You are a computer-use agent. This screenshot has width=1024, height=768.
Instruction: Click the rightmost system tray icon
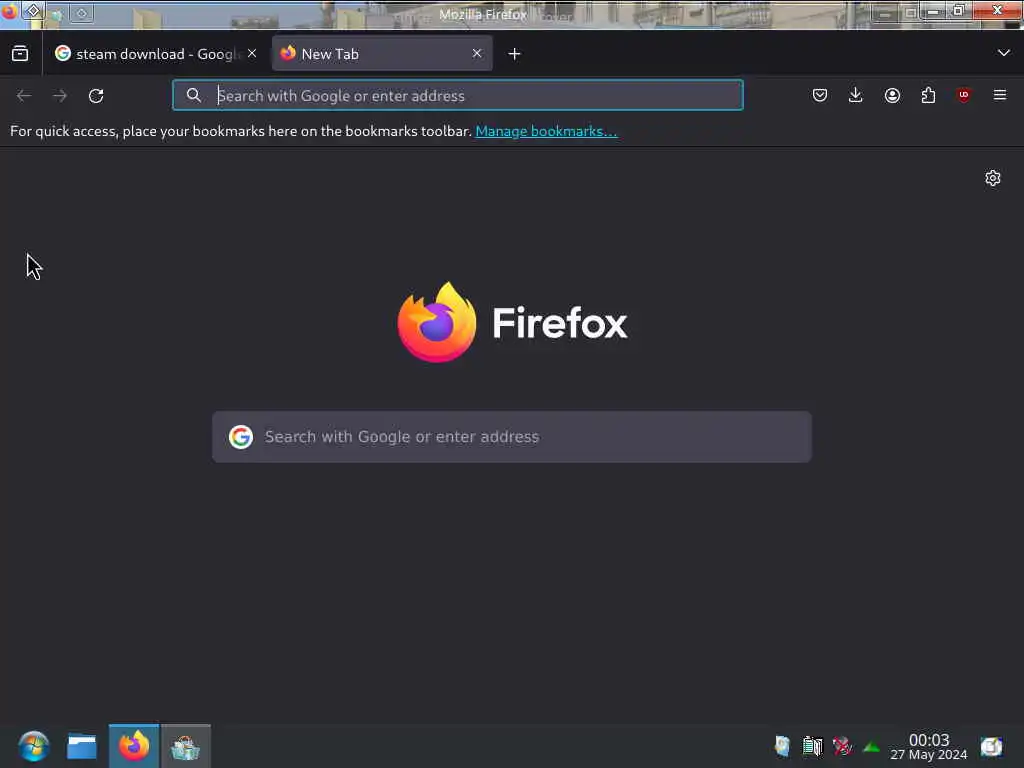click(x=991, y=746)
